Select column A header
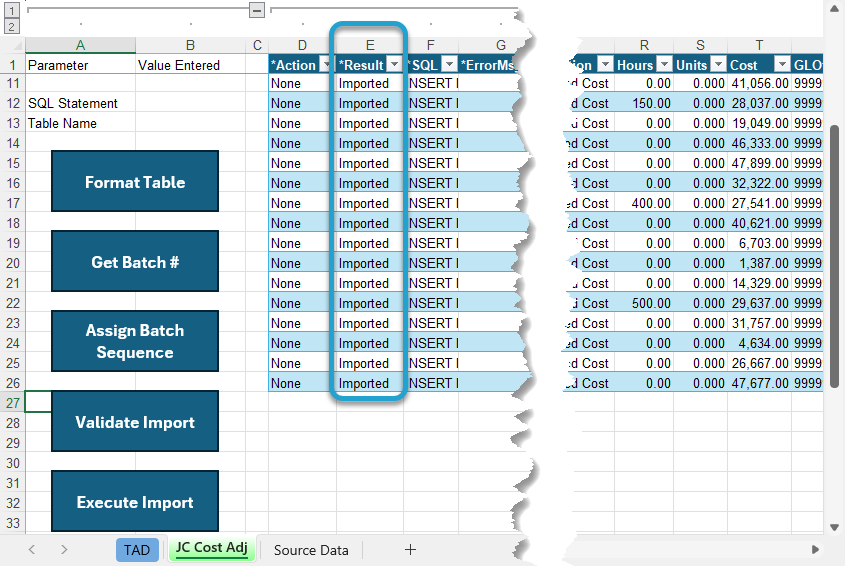845x566 pixels. click(80, 45)
